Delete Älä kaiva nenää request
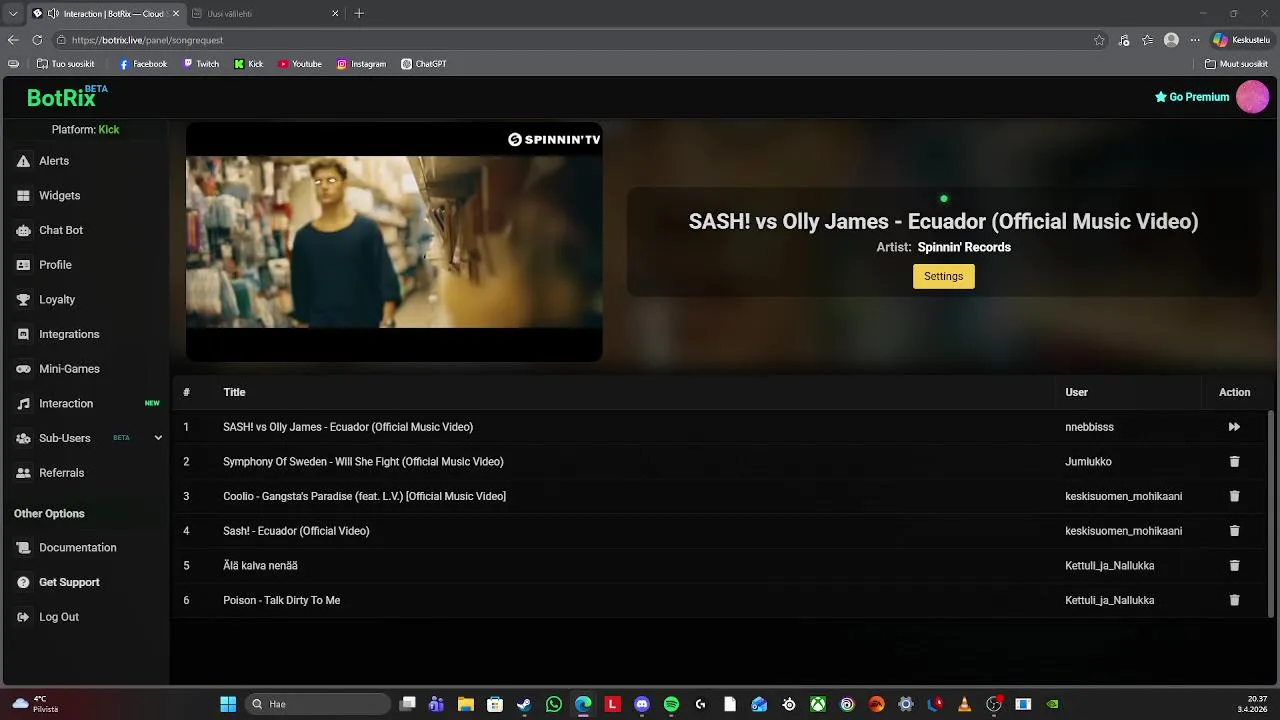Viewport: 1280px width, 720px height. 1234,566
